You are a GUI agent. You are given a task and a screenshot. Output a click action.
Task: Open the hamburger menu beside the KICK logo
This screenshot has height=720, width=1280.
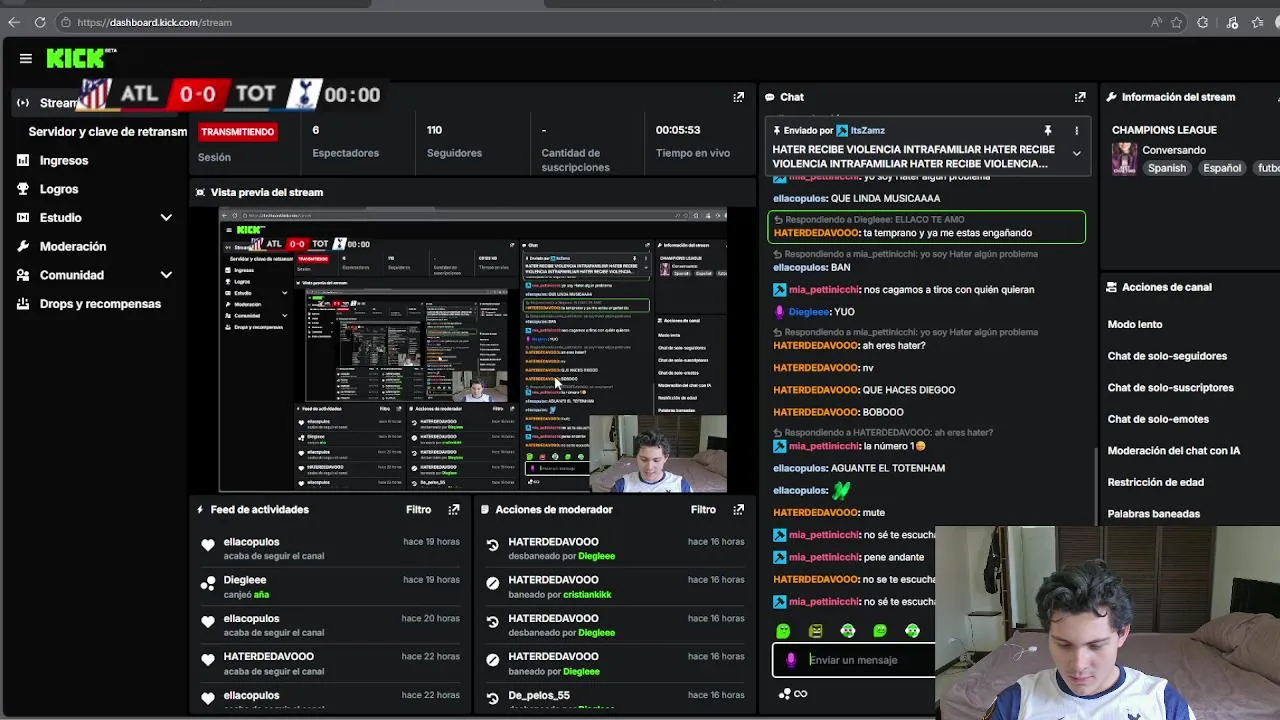(x=26, y=58)
